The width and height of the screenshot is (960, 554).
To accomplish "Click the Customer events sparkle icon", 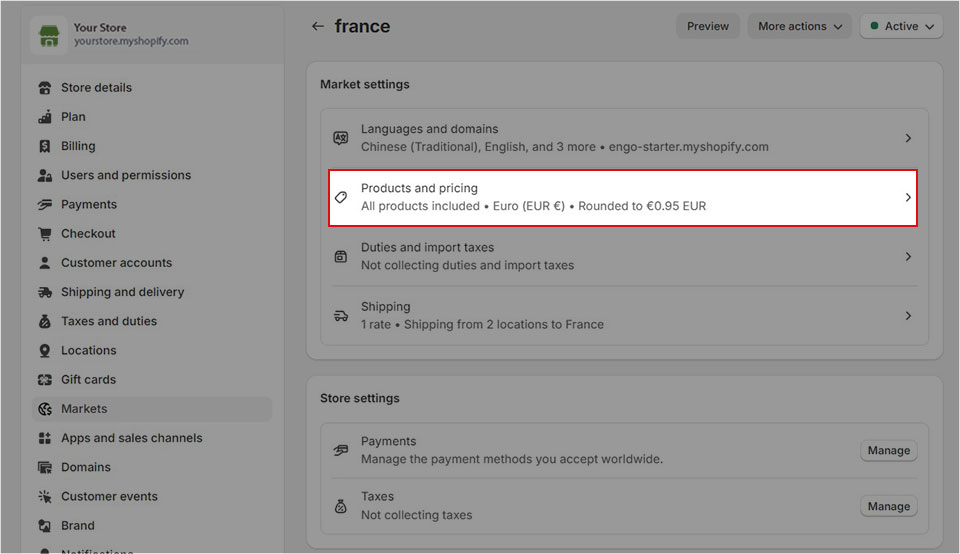I will pyautogui.click(x=45, y=496).
